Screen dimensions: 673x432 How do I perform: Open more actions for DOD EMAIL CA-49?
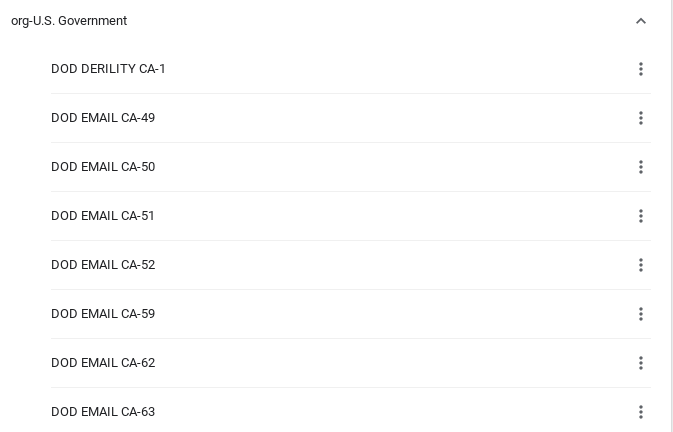pos(641,118)
